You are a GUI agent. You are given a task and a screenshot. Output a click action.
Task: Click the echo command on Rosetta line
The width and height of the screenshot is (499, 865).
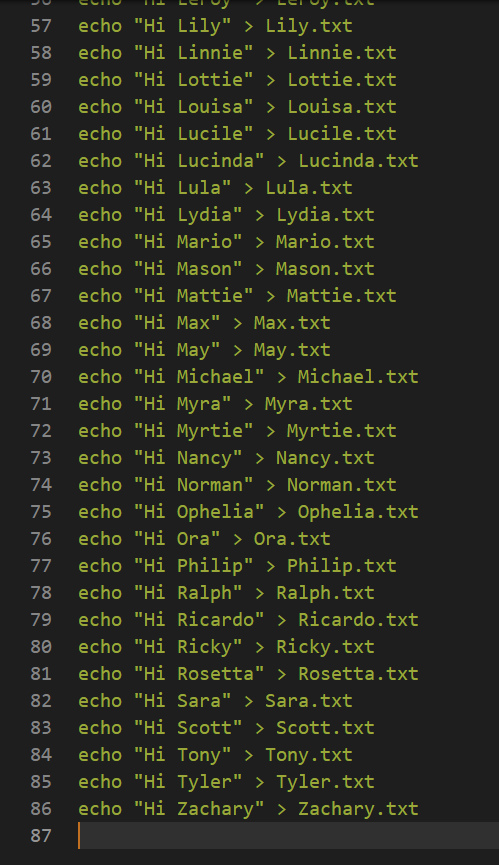click(100, 674)
